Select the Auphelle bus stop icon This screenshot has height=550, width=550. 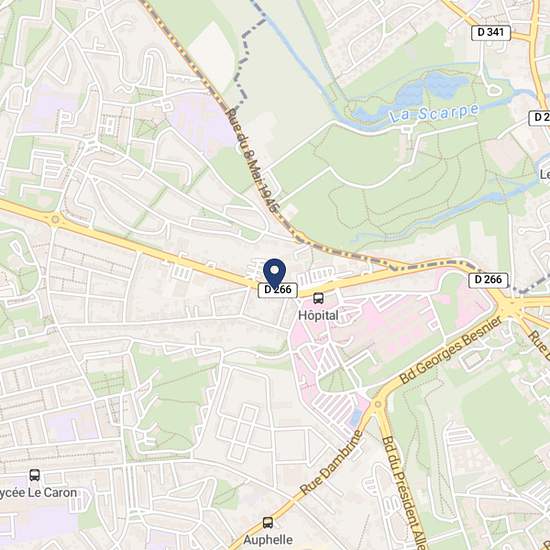pyautogui.click(x=268, y=523)
